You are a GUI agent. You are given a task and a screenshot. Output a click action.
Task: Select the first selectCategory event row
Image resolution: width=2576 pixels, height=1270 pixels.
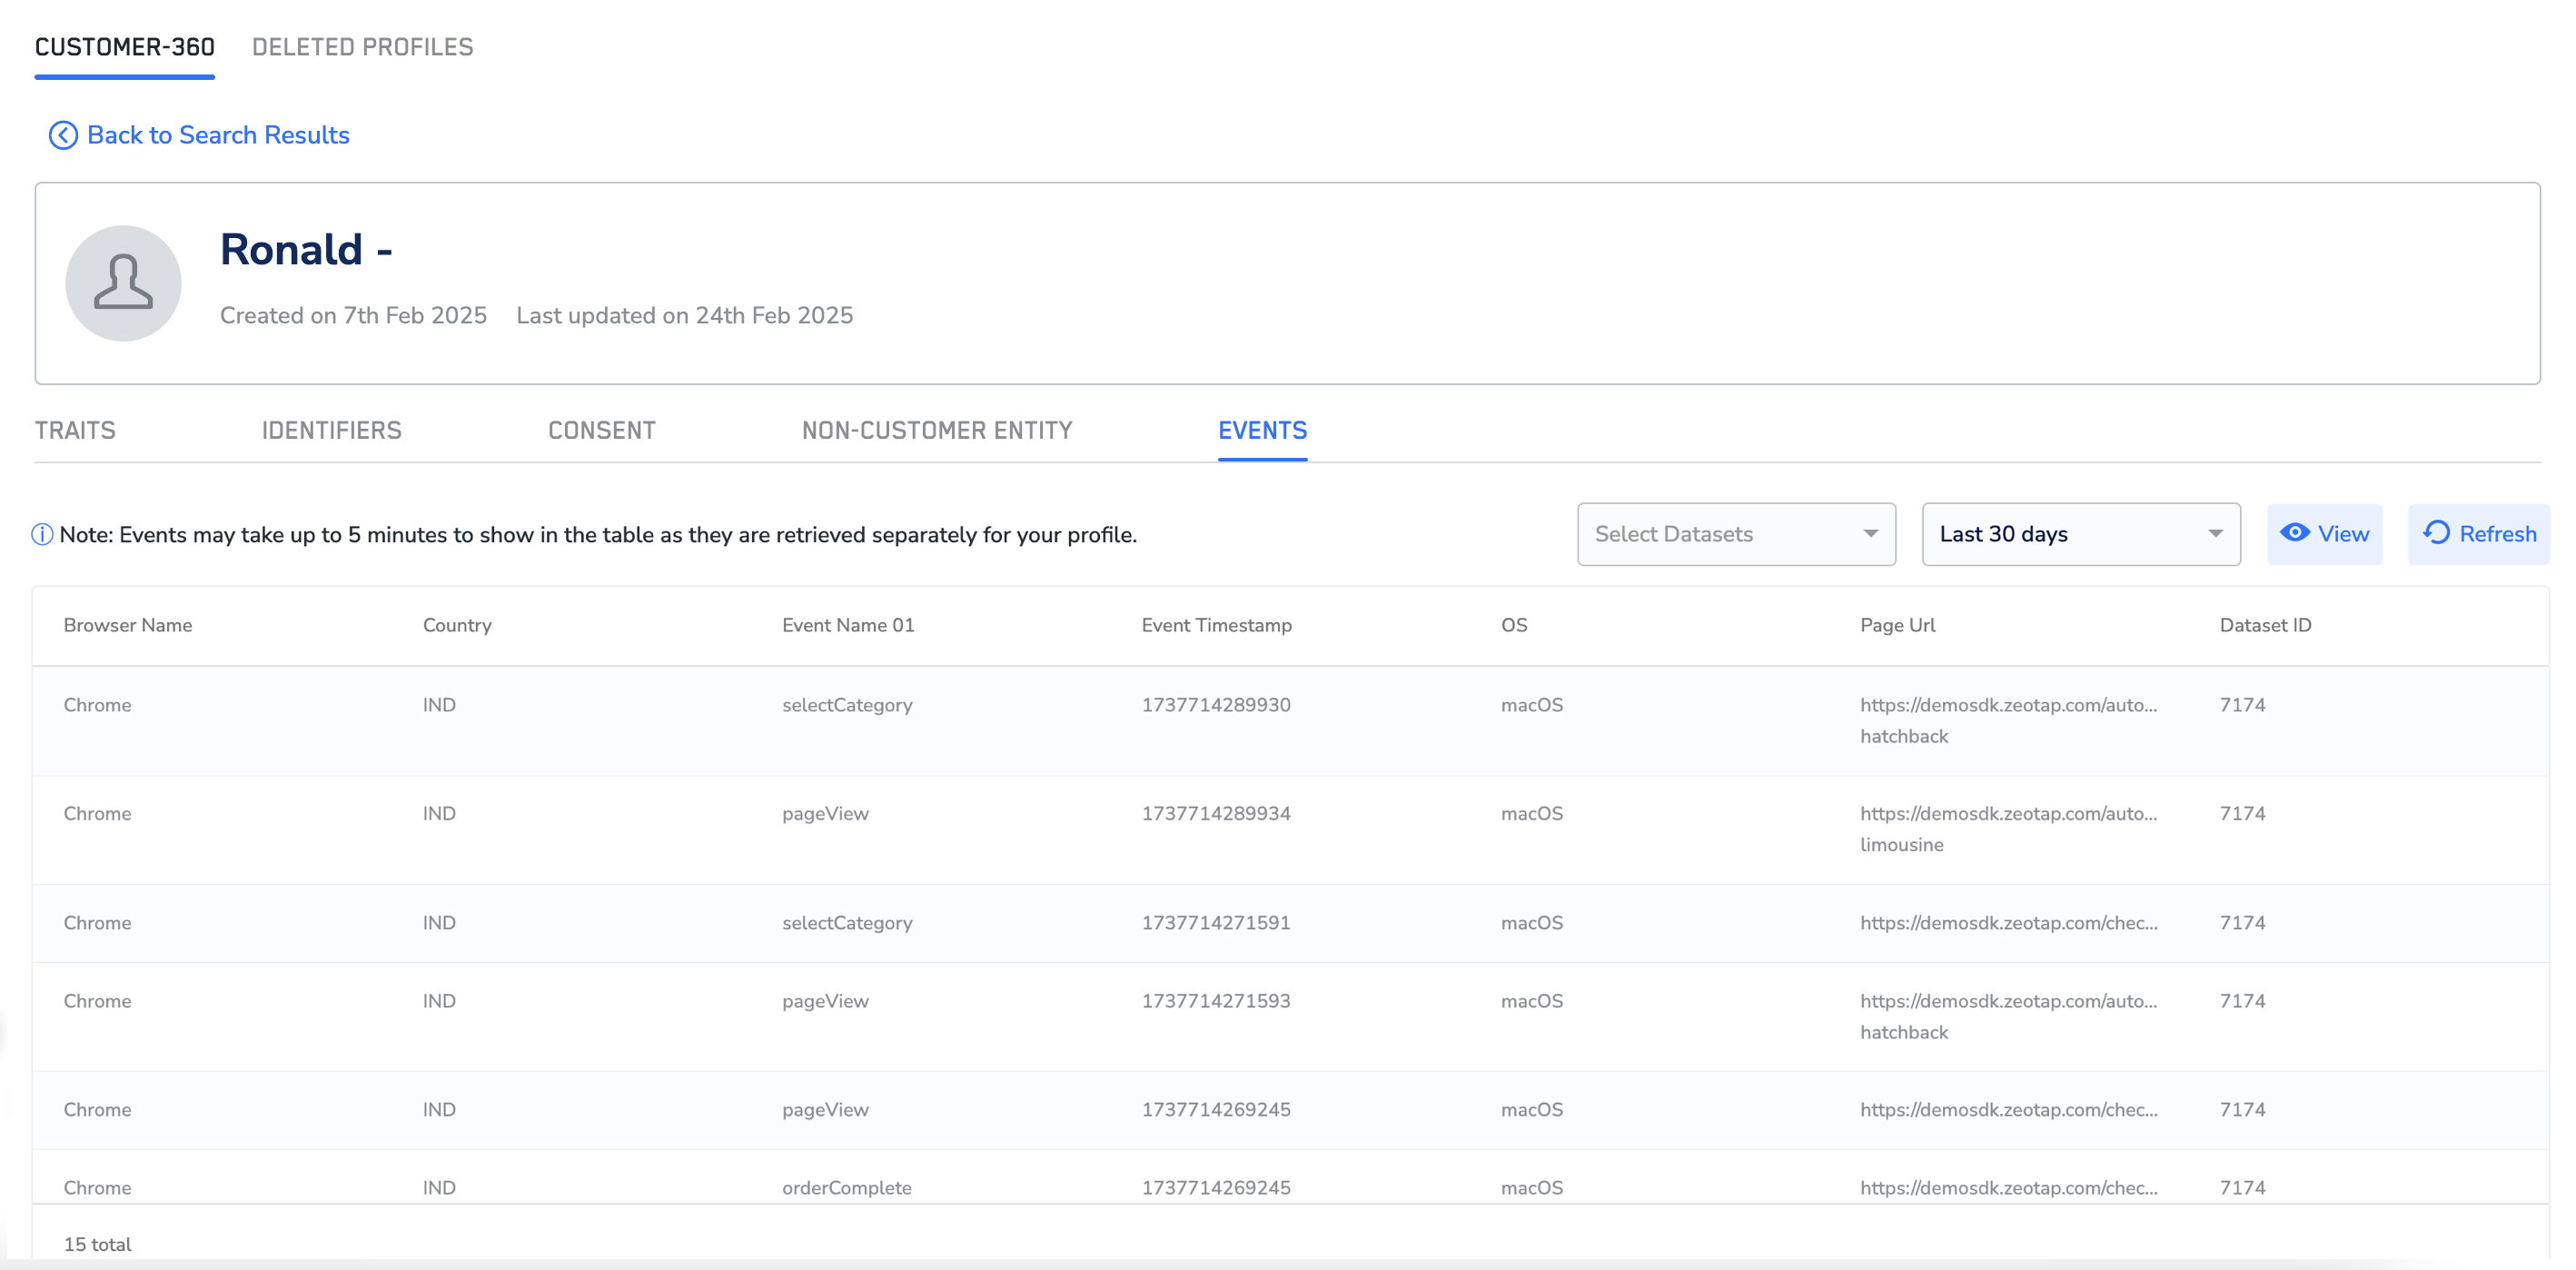(846, 705)
